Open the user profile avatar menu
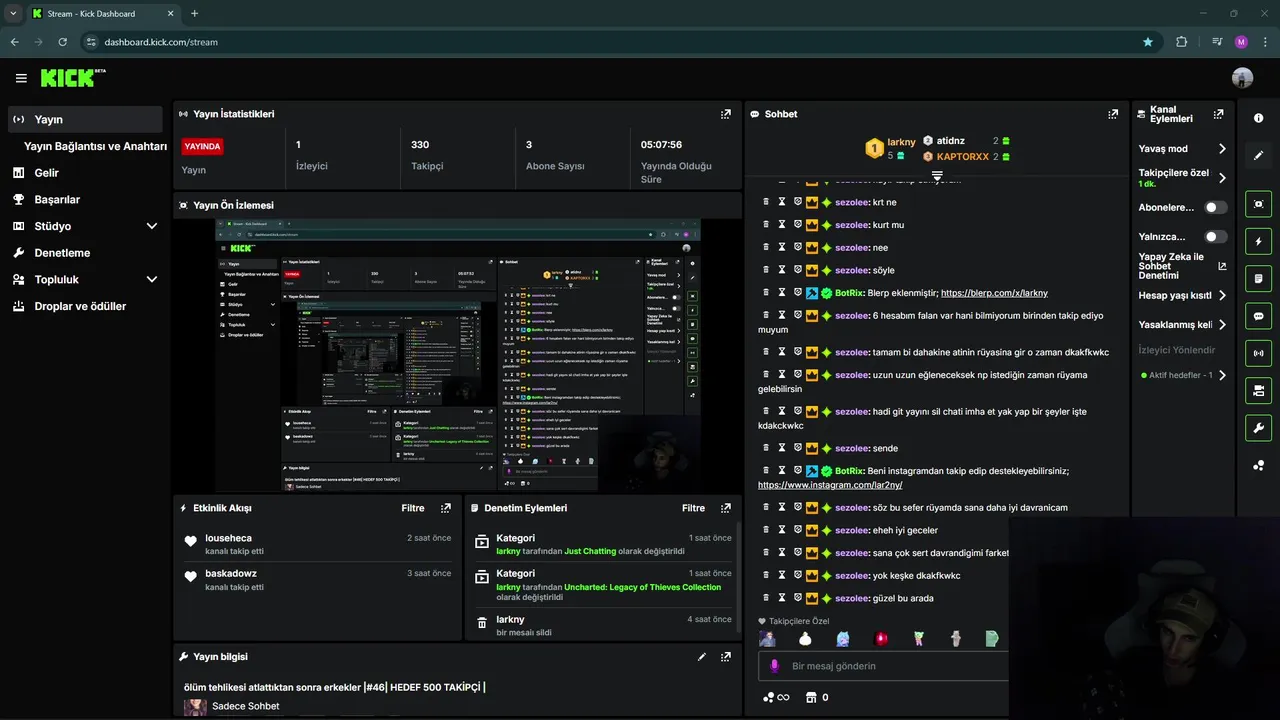This screenshot has width=1280, height=720. coord(1242,78)
